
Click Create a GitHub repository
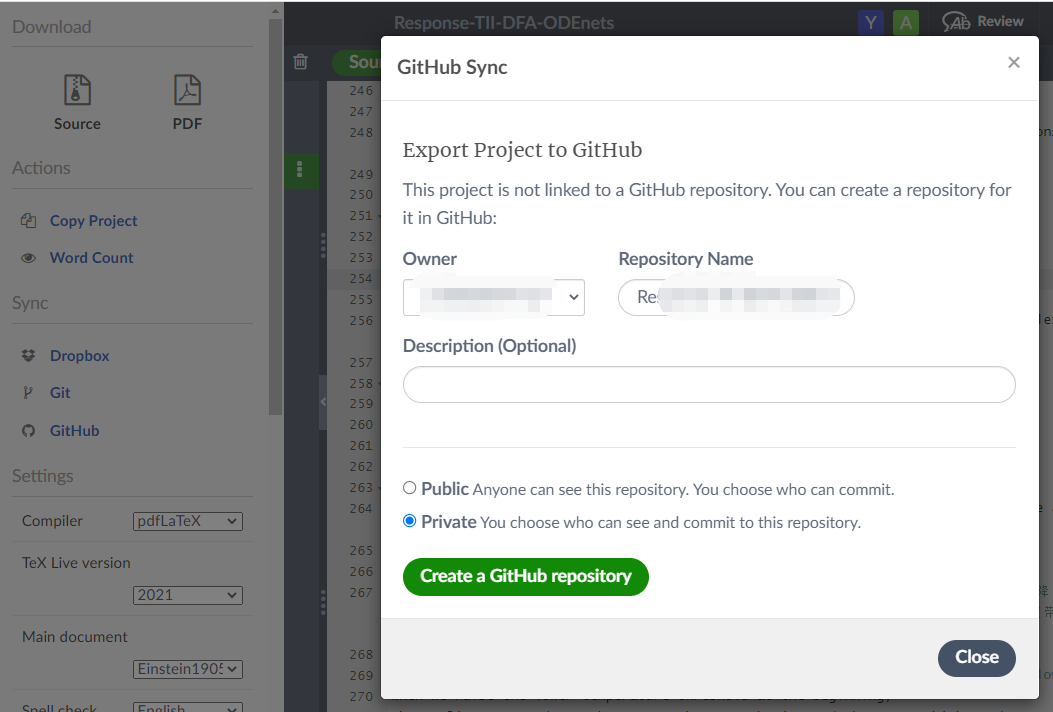point(525,576)
